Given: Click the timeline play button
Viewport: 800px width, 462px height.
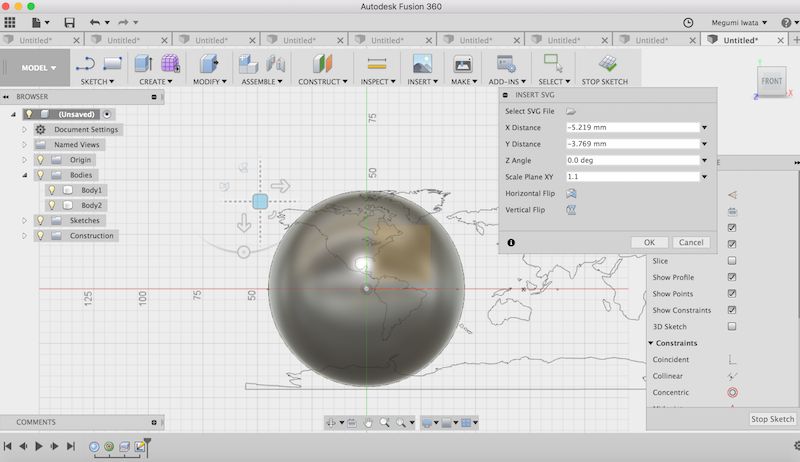Looking at the screenshot, I should pos(39,446).
